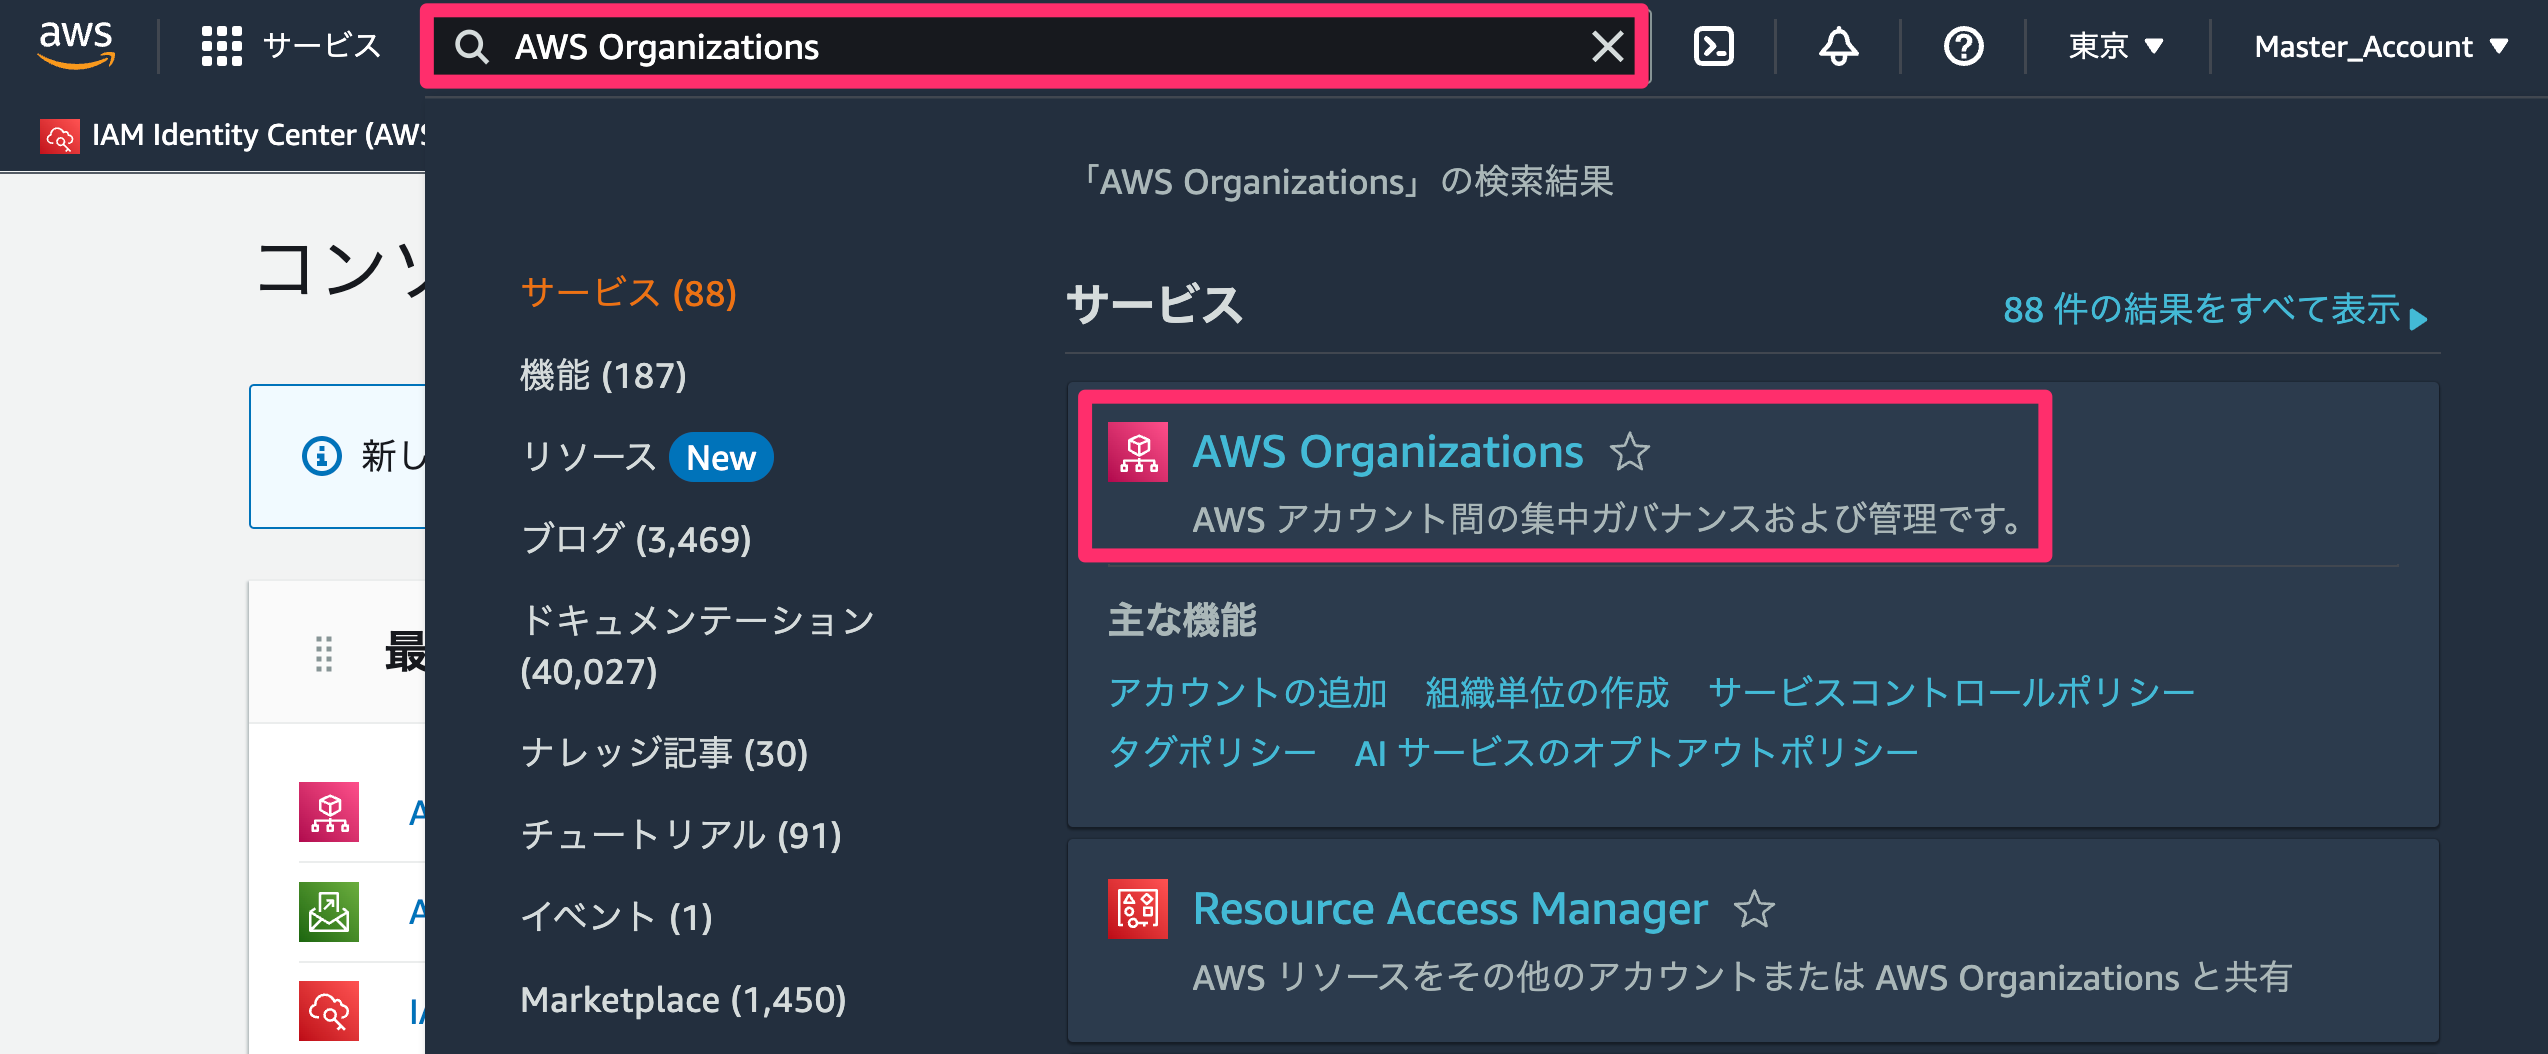The image size is (2548, 1054).
Task: Open the notifications bell icon
Action: 1838,46
